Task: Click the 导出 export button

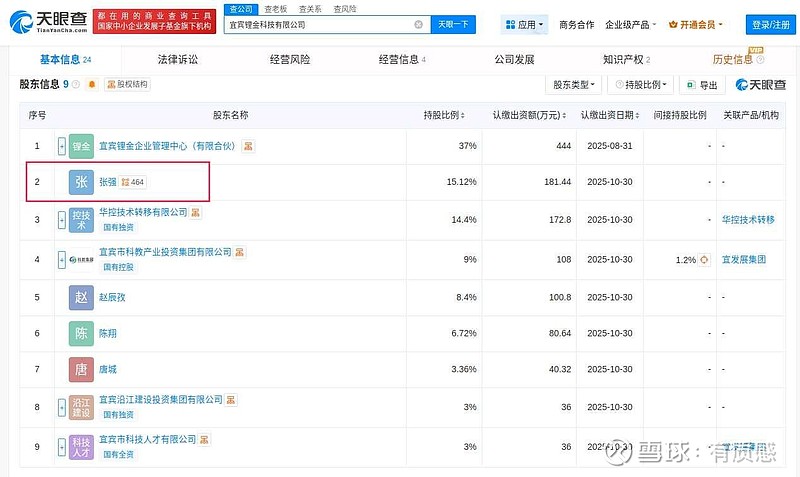Action: pos(702,85)
